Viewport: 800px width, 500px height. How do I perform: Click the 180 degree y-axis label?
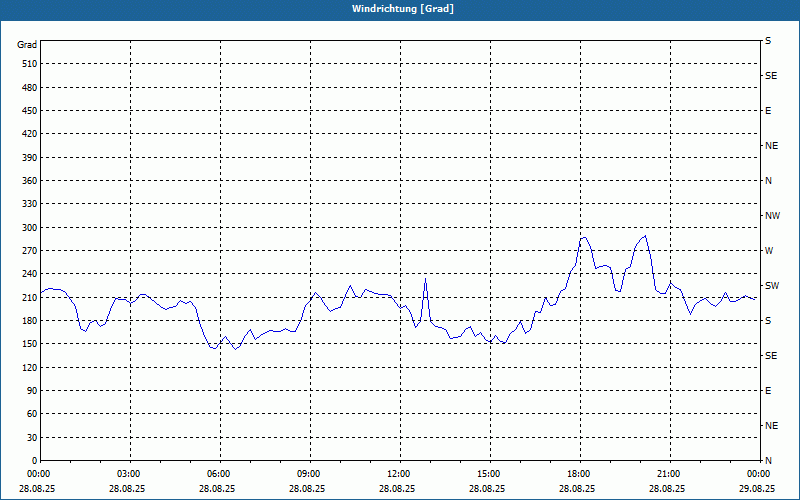pyautogui.click(x=28, y=321)
